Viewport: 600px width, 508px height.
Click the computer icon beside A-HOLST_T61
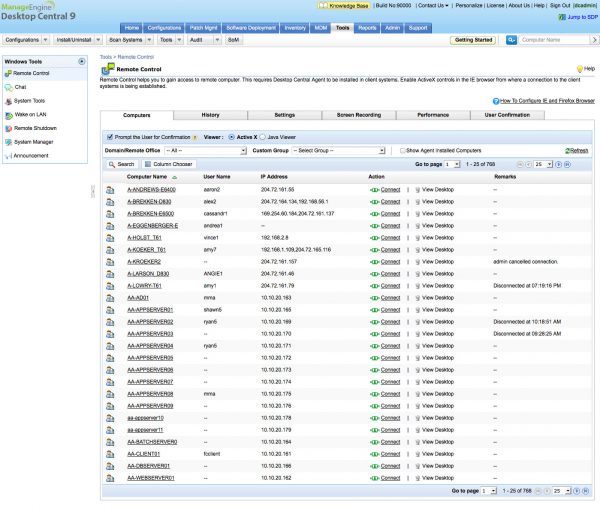(x=111, y=240)
